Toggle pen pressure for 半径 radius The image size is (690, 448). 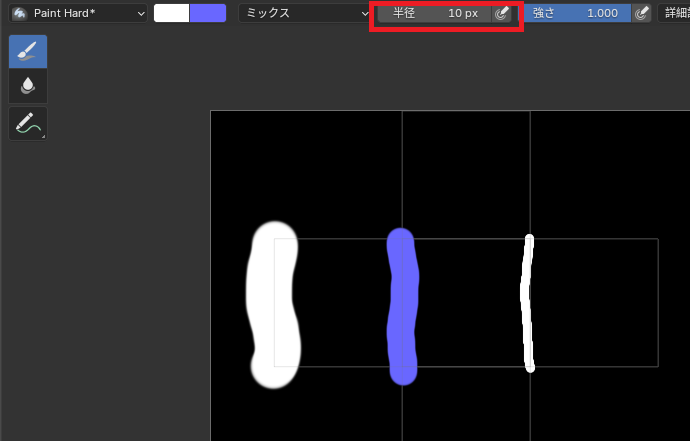501,13
